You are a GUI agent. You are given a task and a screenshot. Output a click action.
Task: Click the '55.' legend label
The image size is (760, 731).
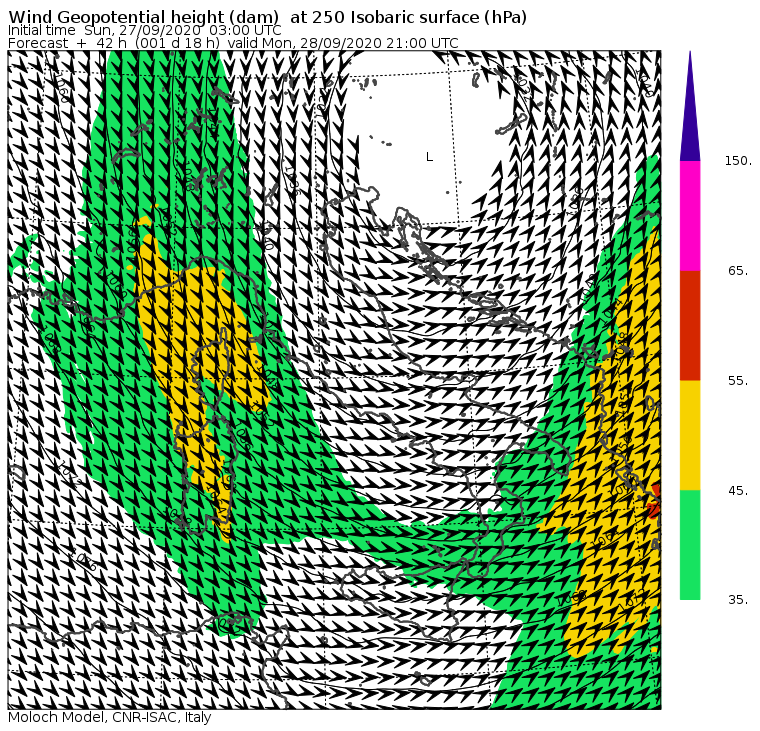click(x=738, y=381)
